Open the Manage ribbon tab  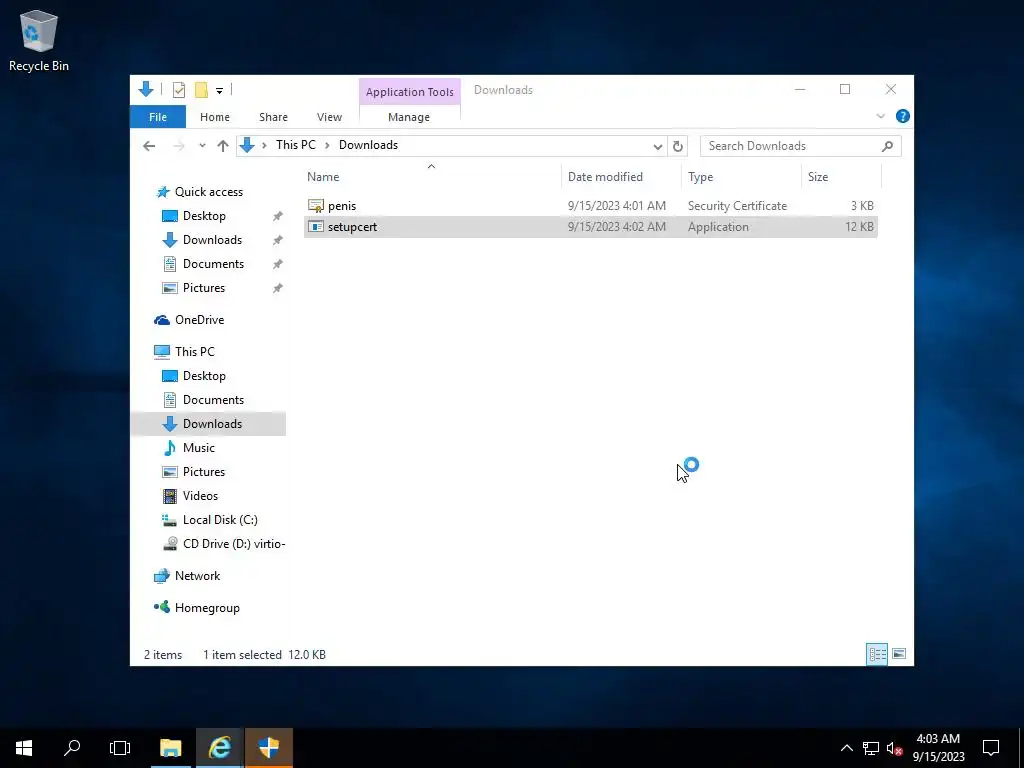409,117
